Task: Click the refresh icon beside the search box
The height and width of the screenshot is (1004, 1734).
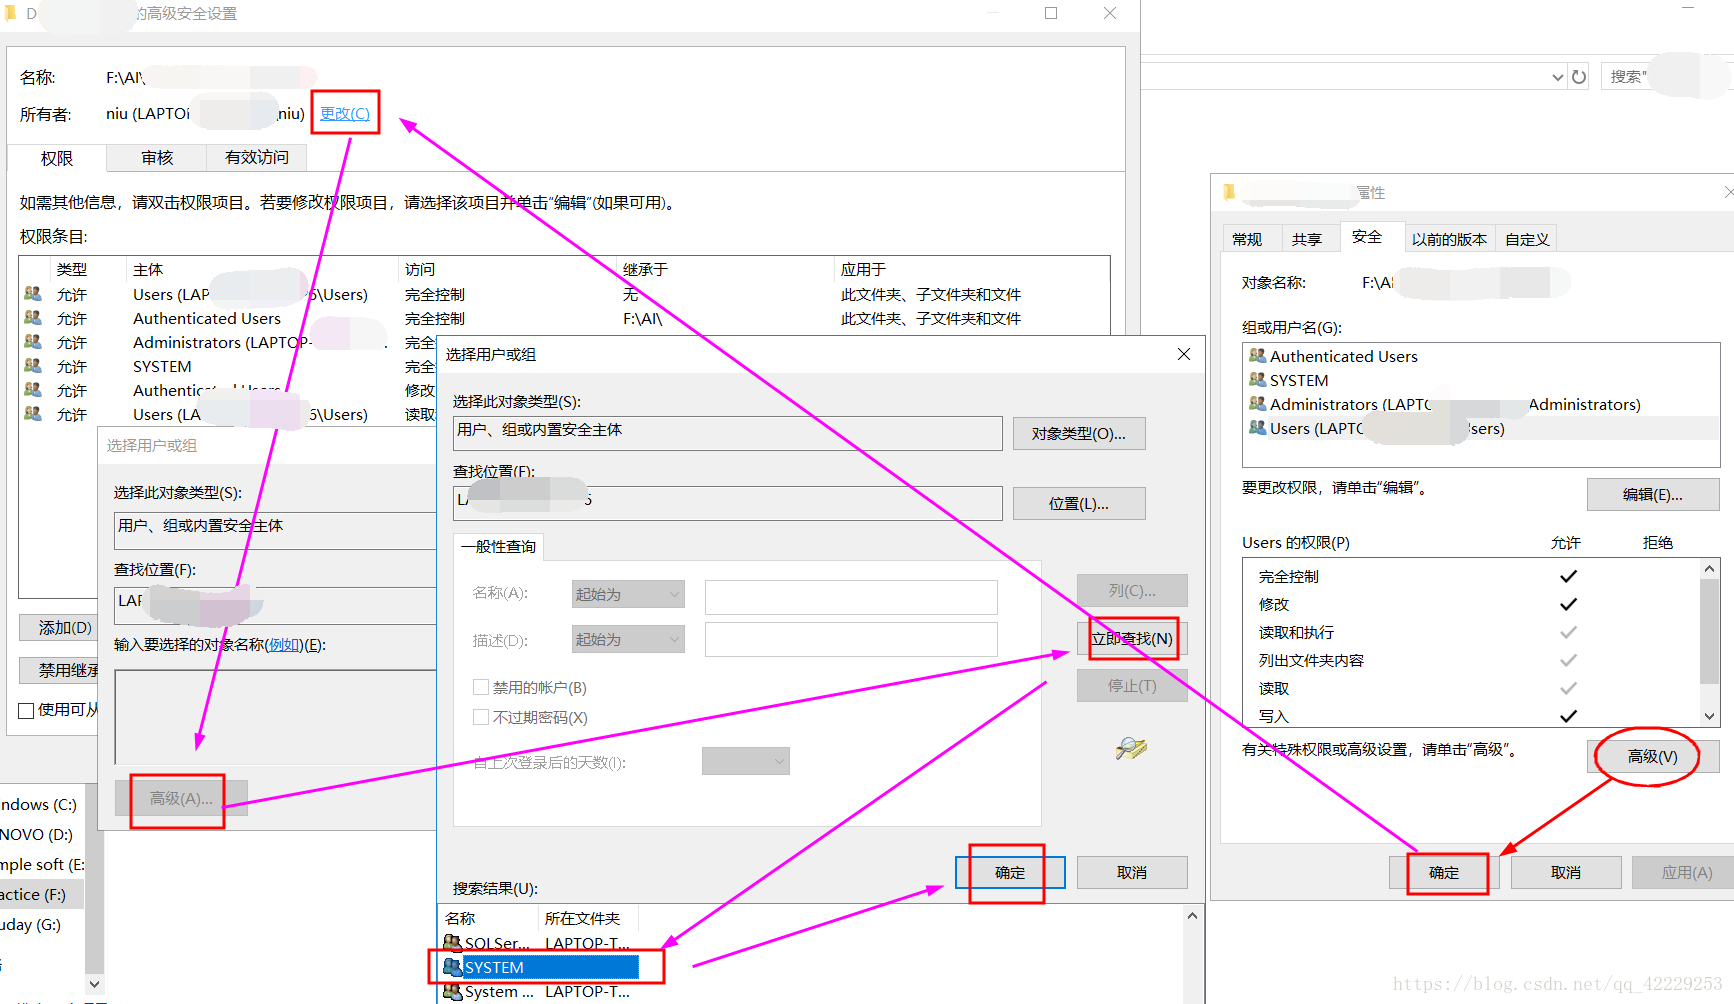Action: pos(1578,76)
